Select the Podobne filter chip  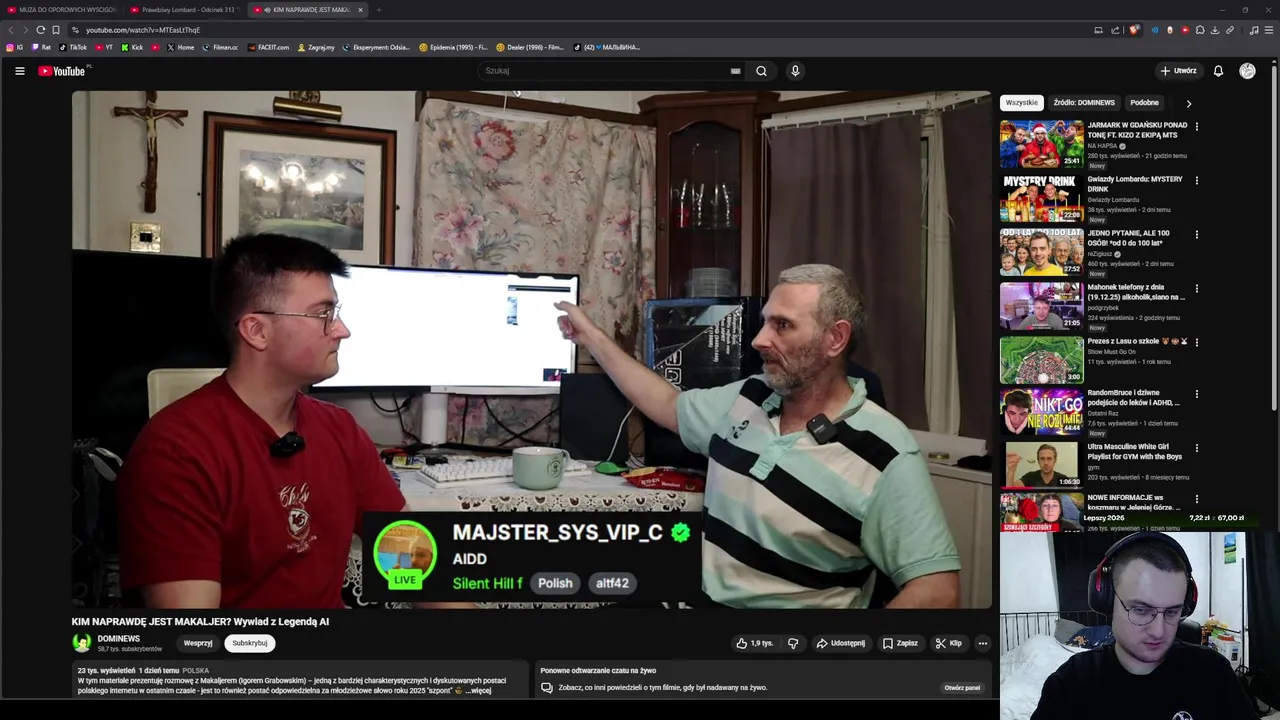coord(1144,103)
